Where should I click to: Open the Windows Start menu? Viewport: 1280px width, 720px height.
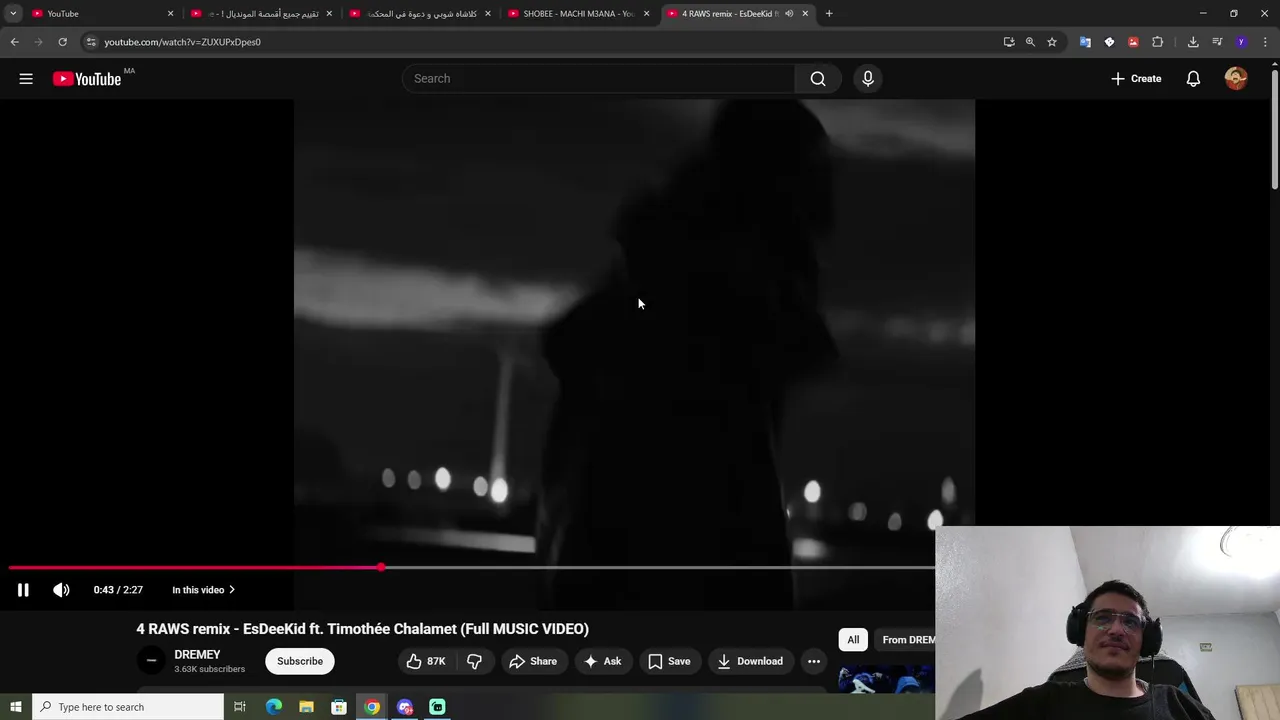(x=15, y=707)
